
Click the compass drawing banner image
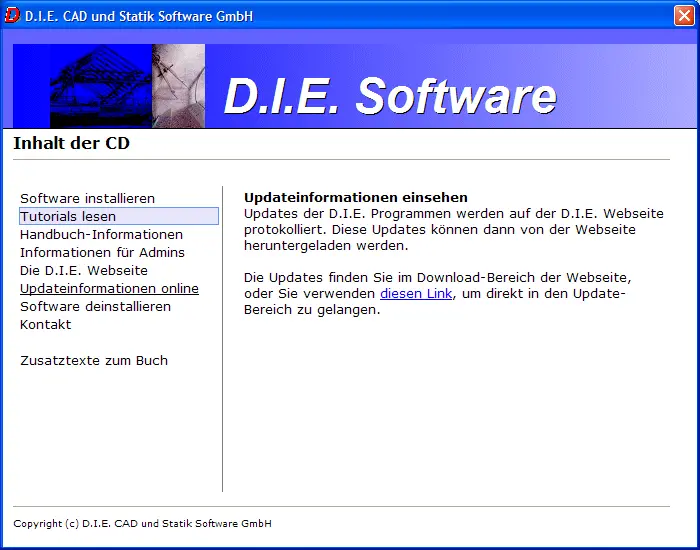[179, 86]
